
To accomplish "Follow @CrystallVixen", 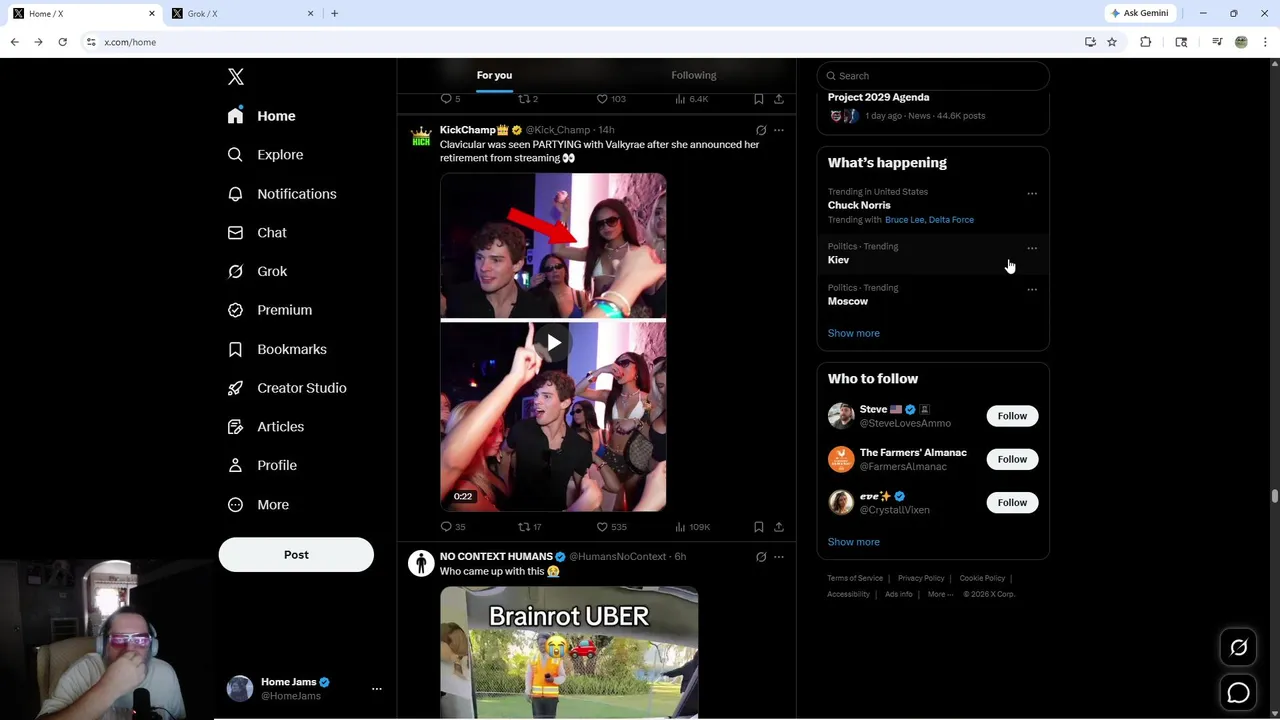I will 1012,503.
